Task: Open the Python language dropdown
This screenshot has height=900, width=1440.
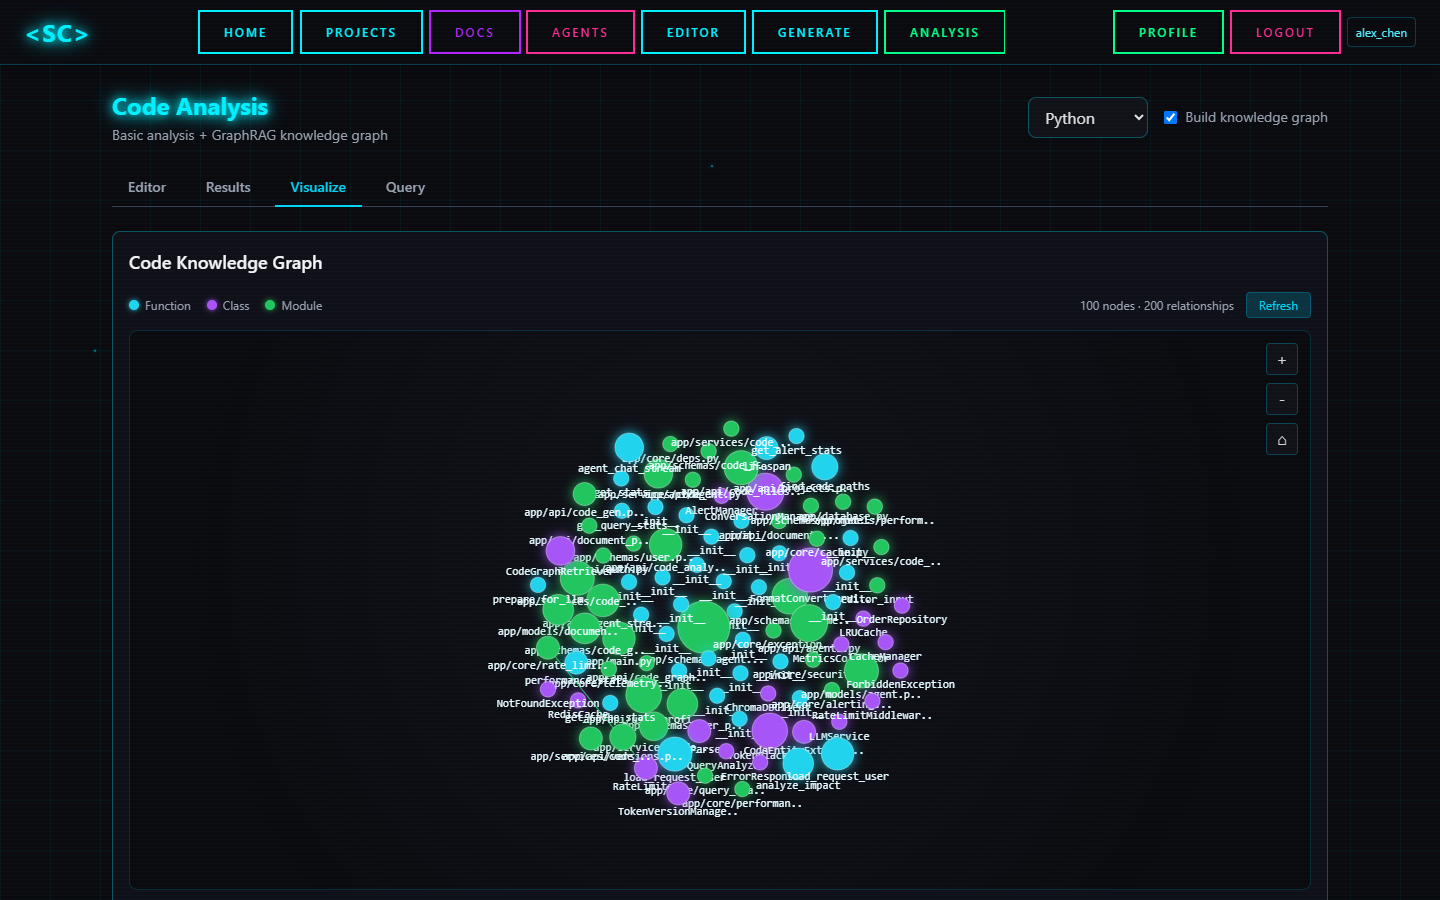Action: coord(1087,118)
